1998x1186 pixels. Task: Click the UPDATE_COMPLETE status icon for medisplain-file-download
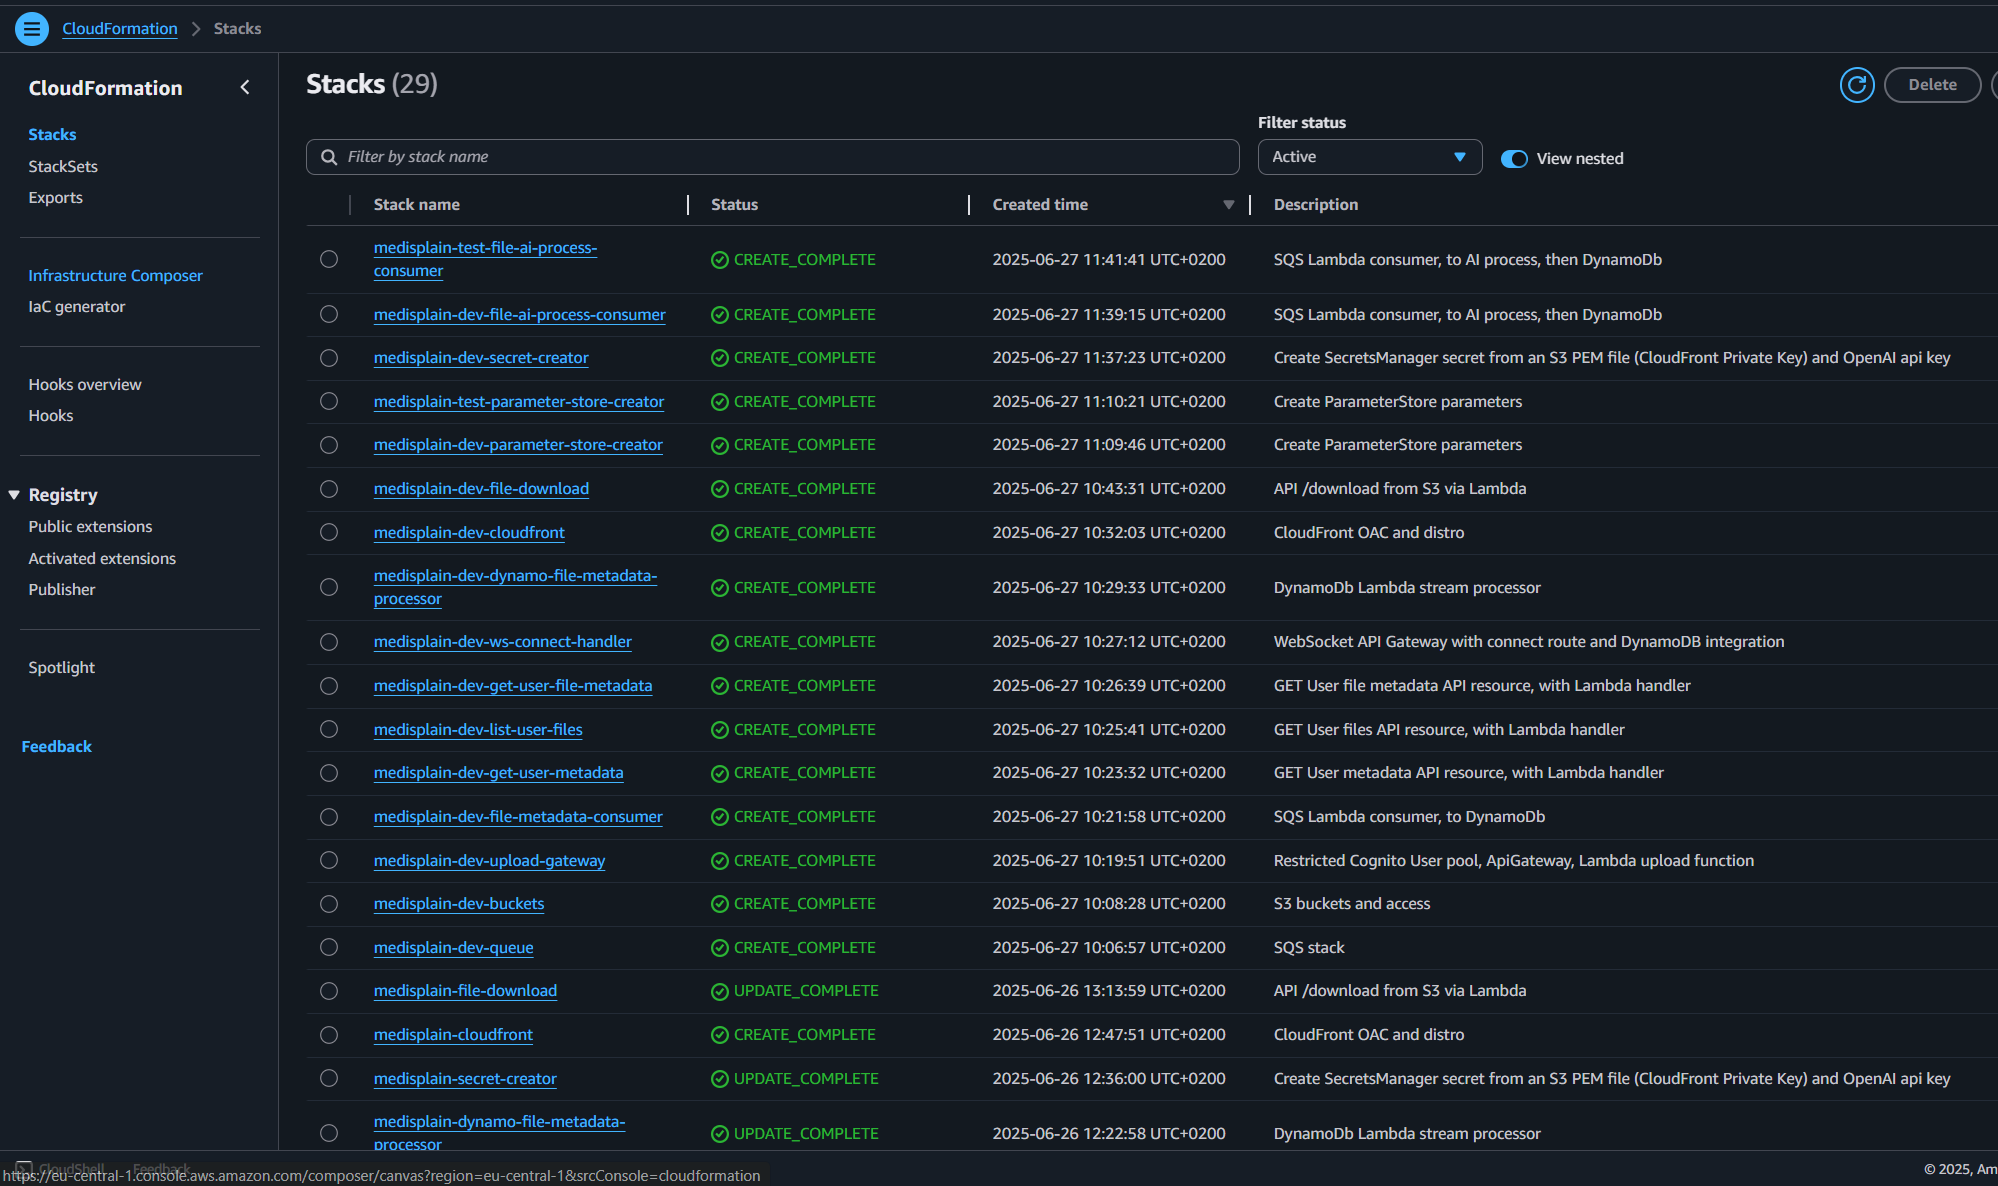point(719,992)
